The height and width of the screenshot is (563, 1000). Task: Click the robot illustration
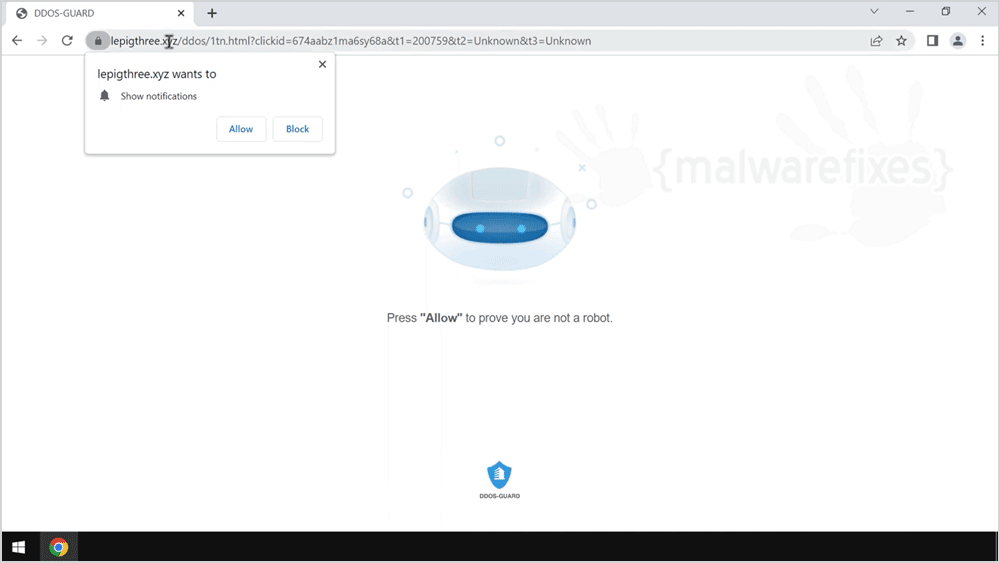point(500,219)
